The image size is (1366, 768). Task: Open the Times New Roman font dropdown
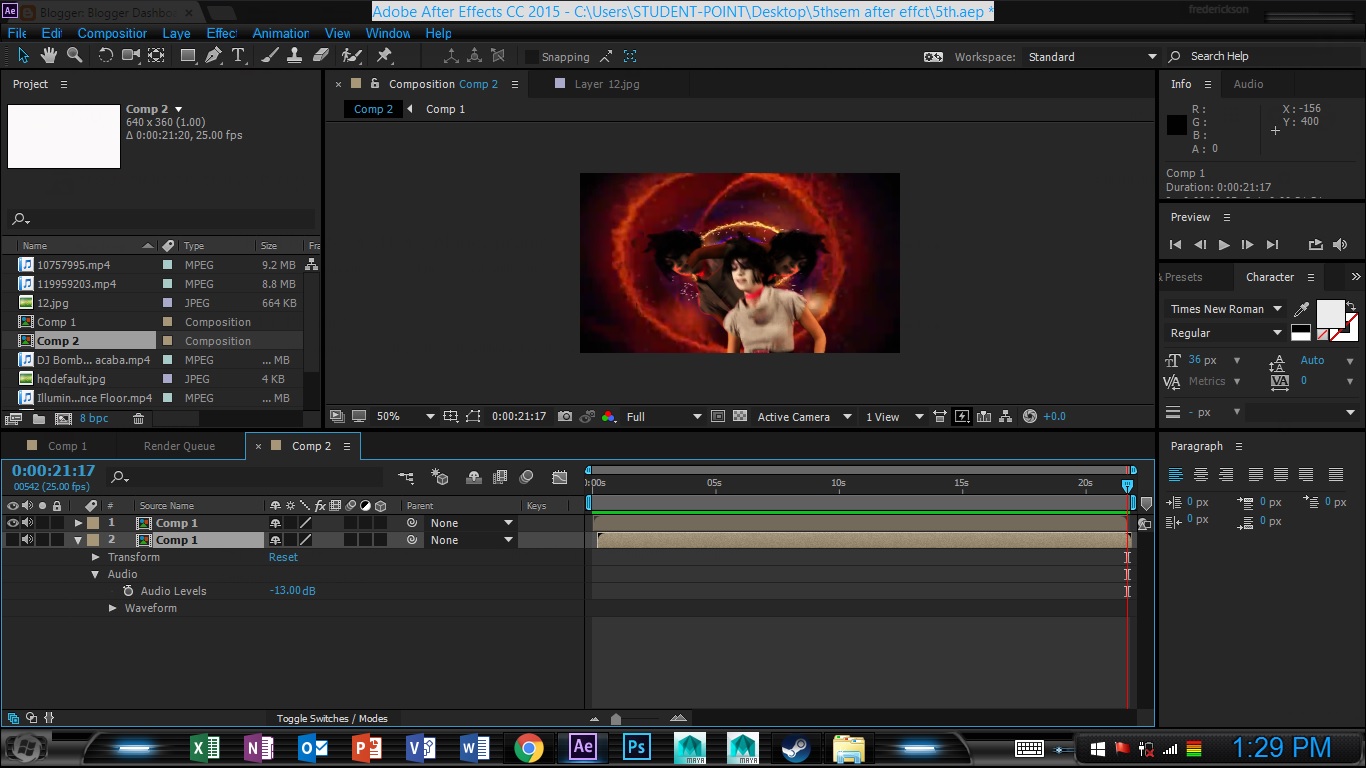(x=1226, y=309)
